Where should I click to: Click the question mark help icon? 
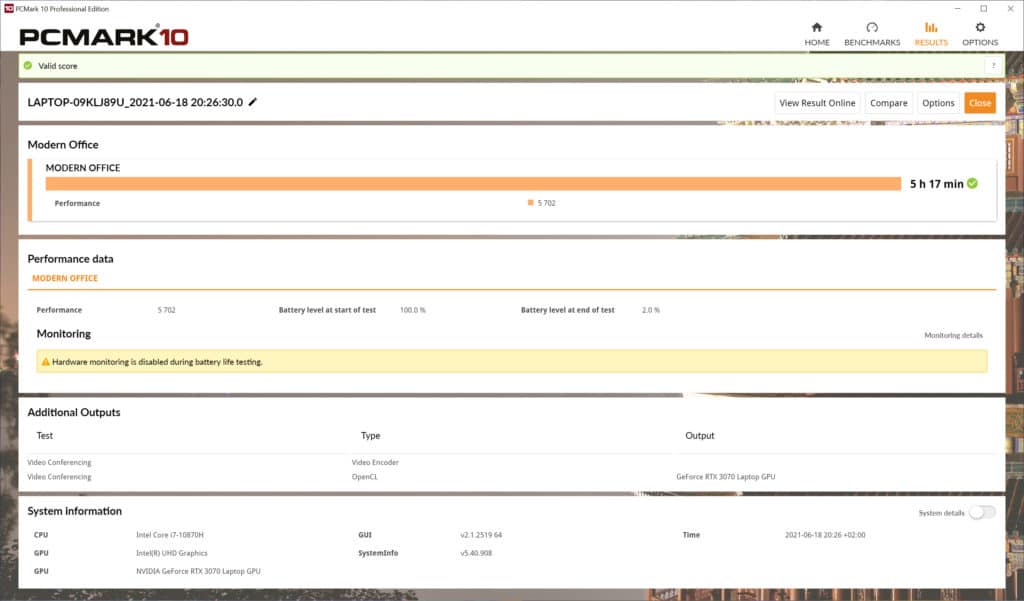[x=993, y=65]
